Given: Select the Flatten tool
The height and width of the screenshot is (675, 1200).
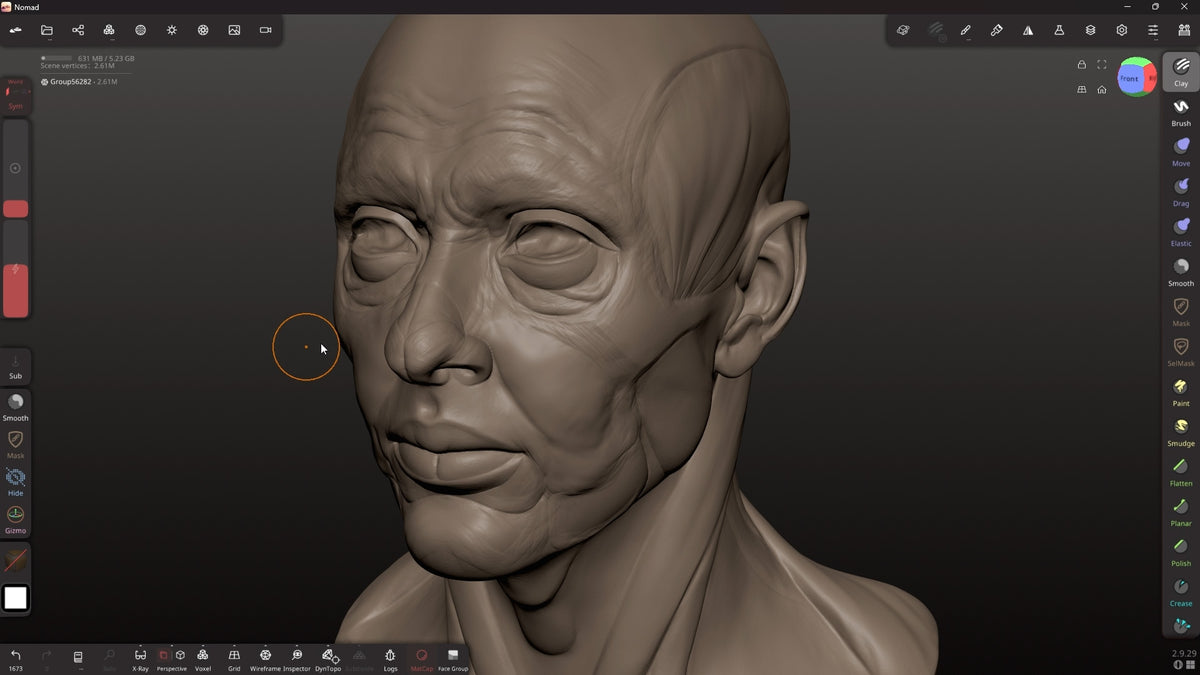Looking at the screenshot, I should click(x=1181, y=471).
